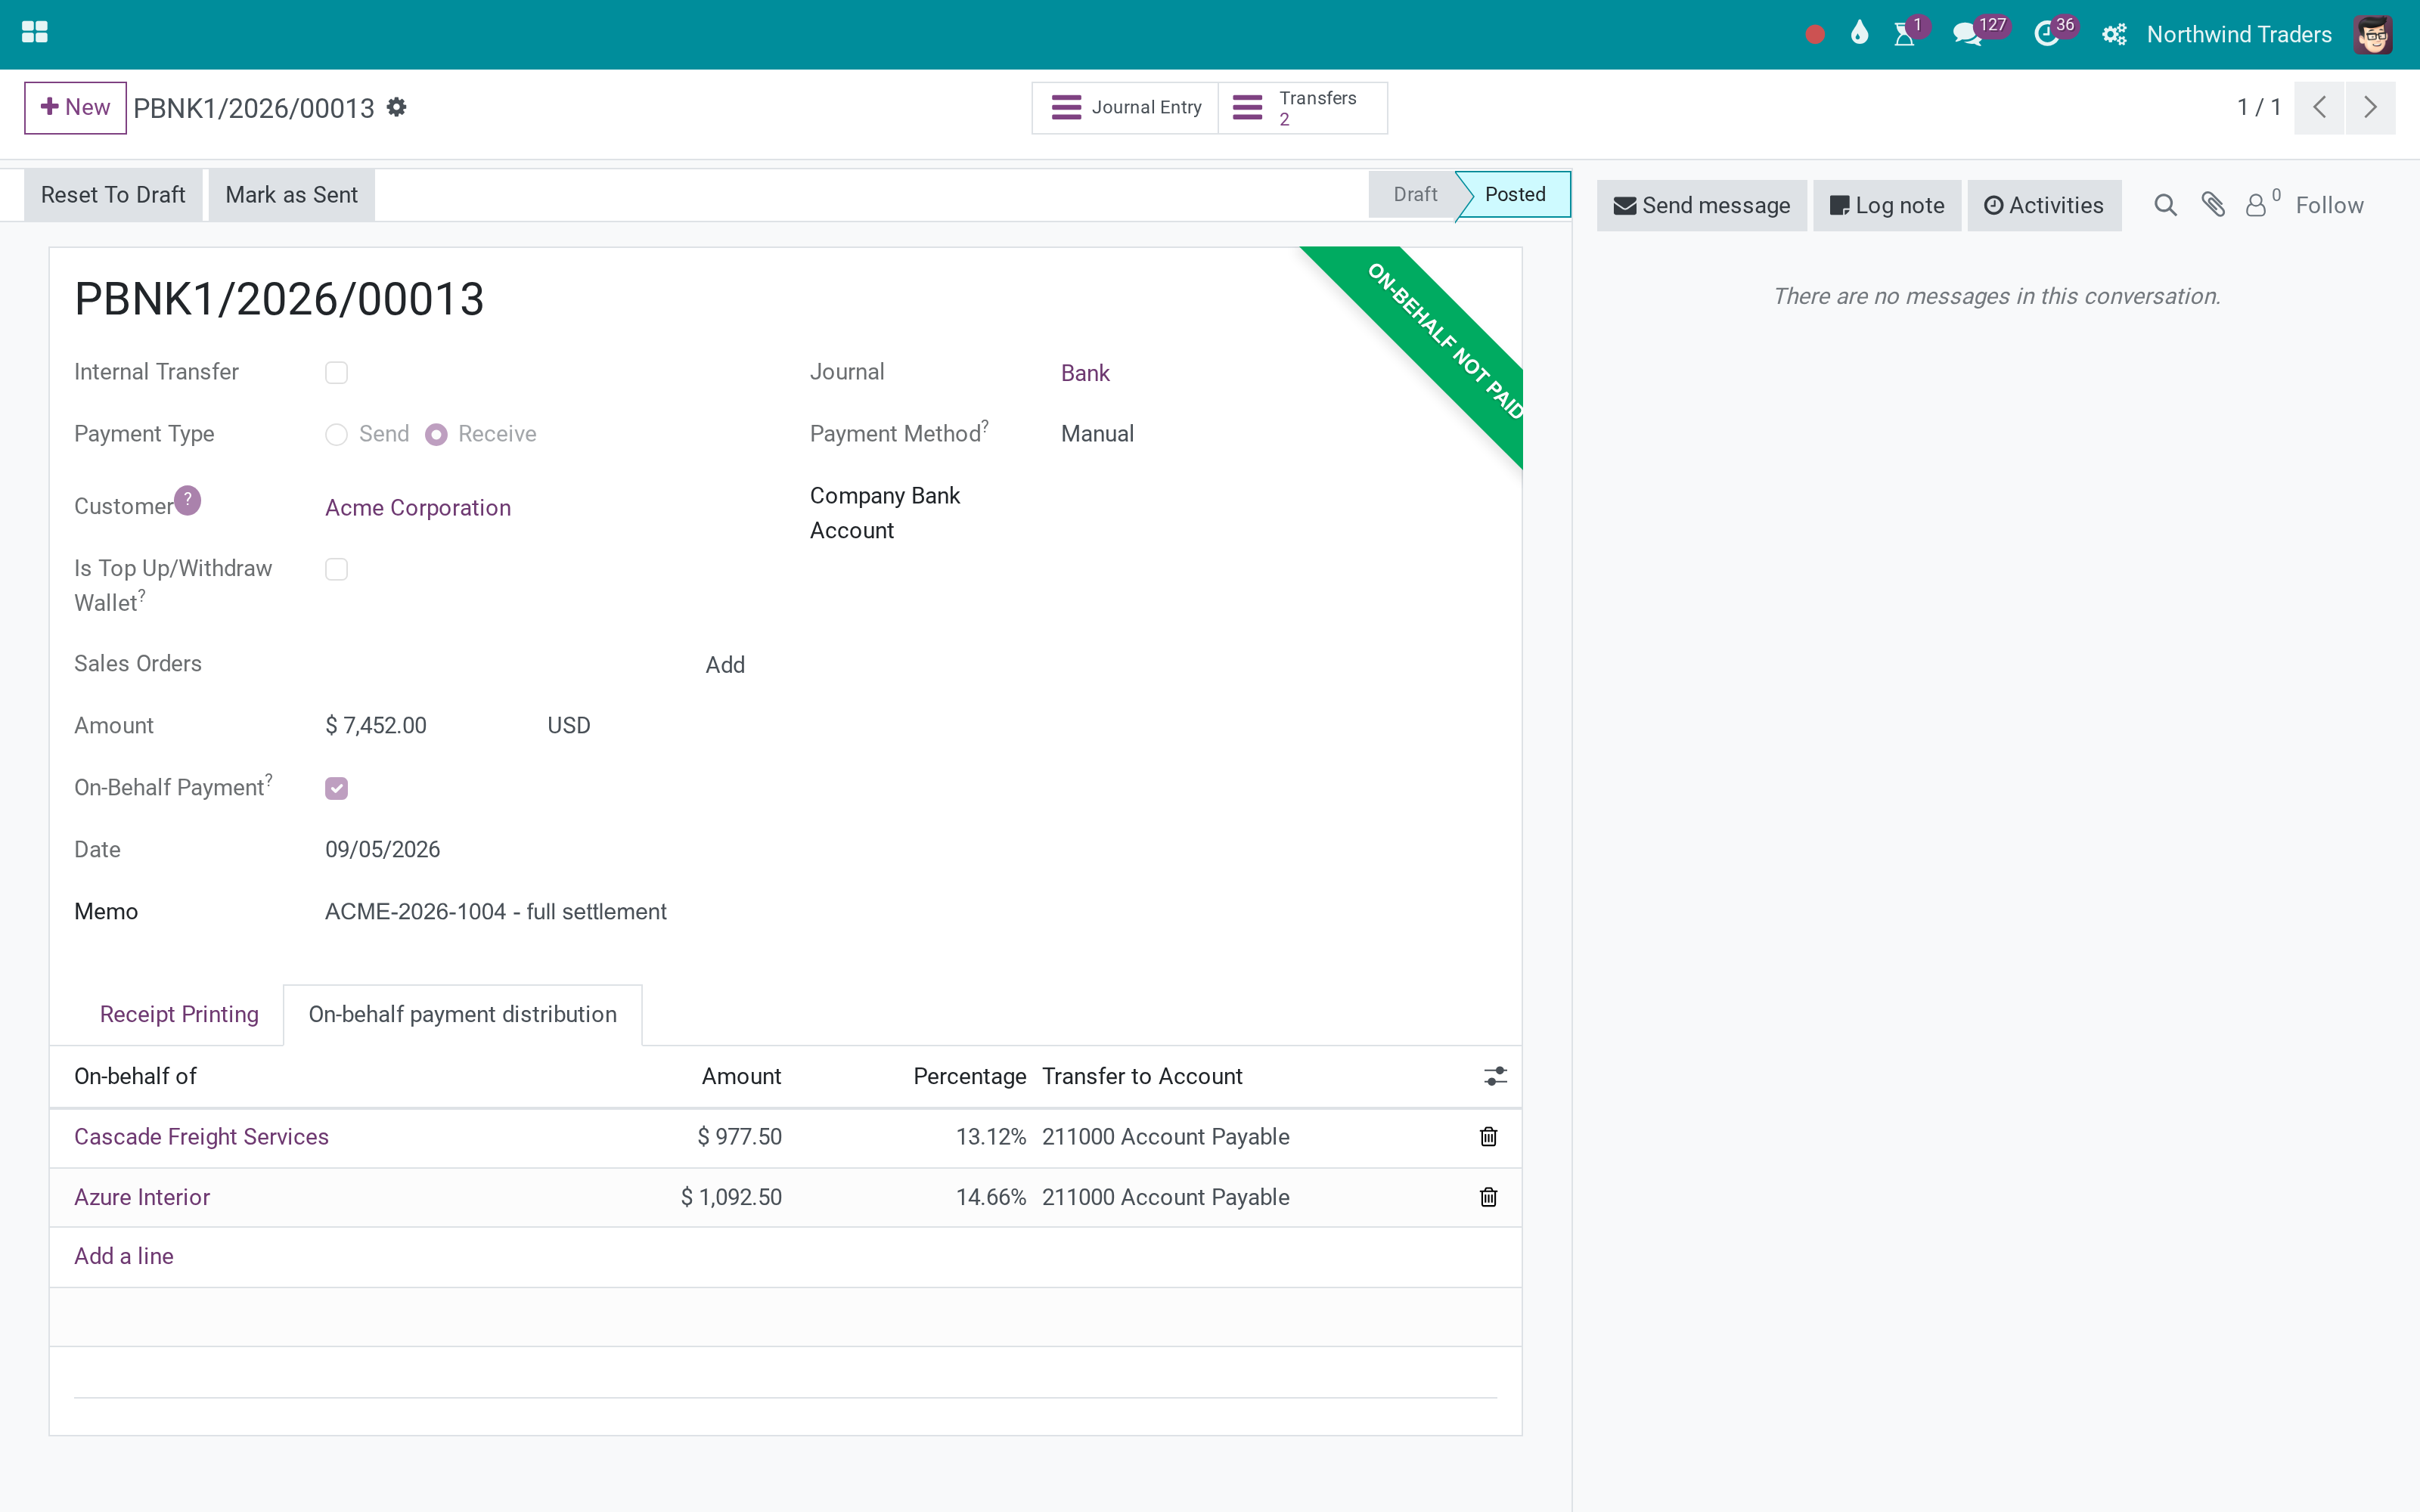
Task: Open On-behalf payment distribution tab
Action: [x=462, y=1014]
